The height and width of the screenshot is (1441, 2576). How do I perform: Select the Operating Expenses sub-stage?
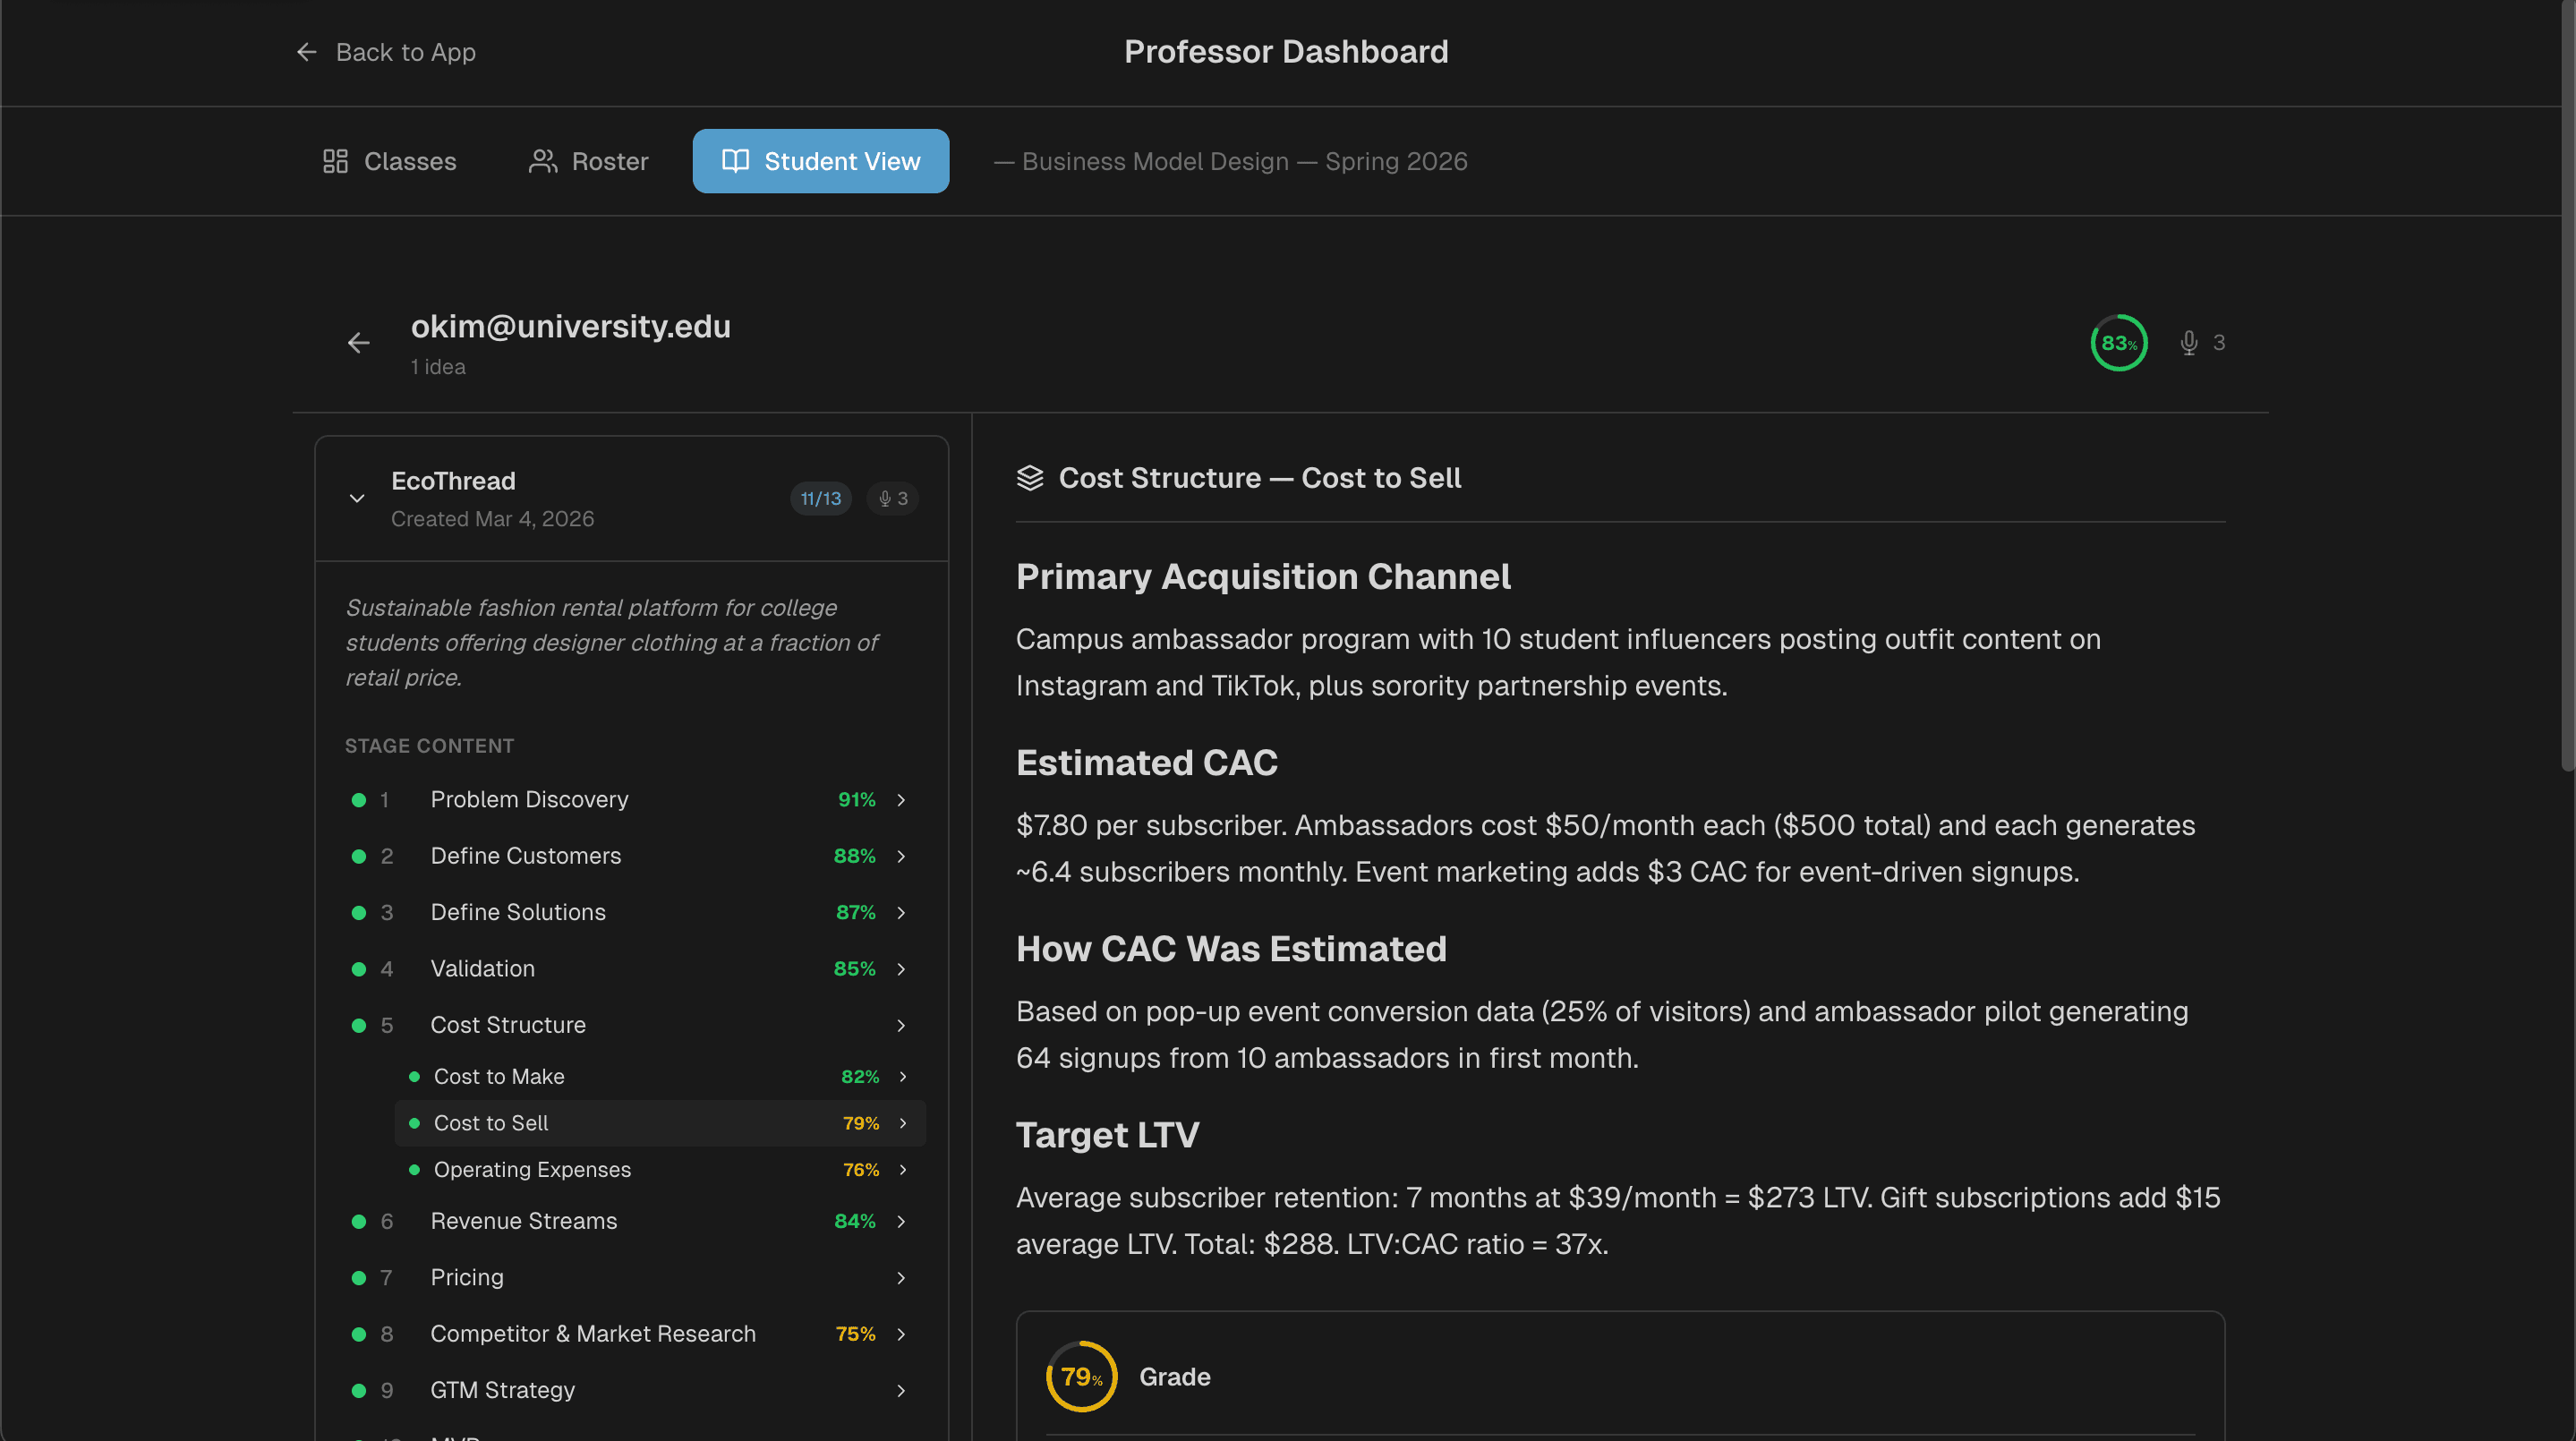pos(532,1169)
